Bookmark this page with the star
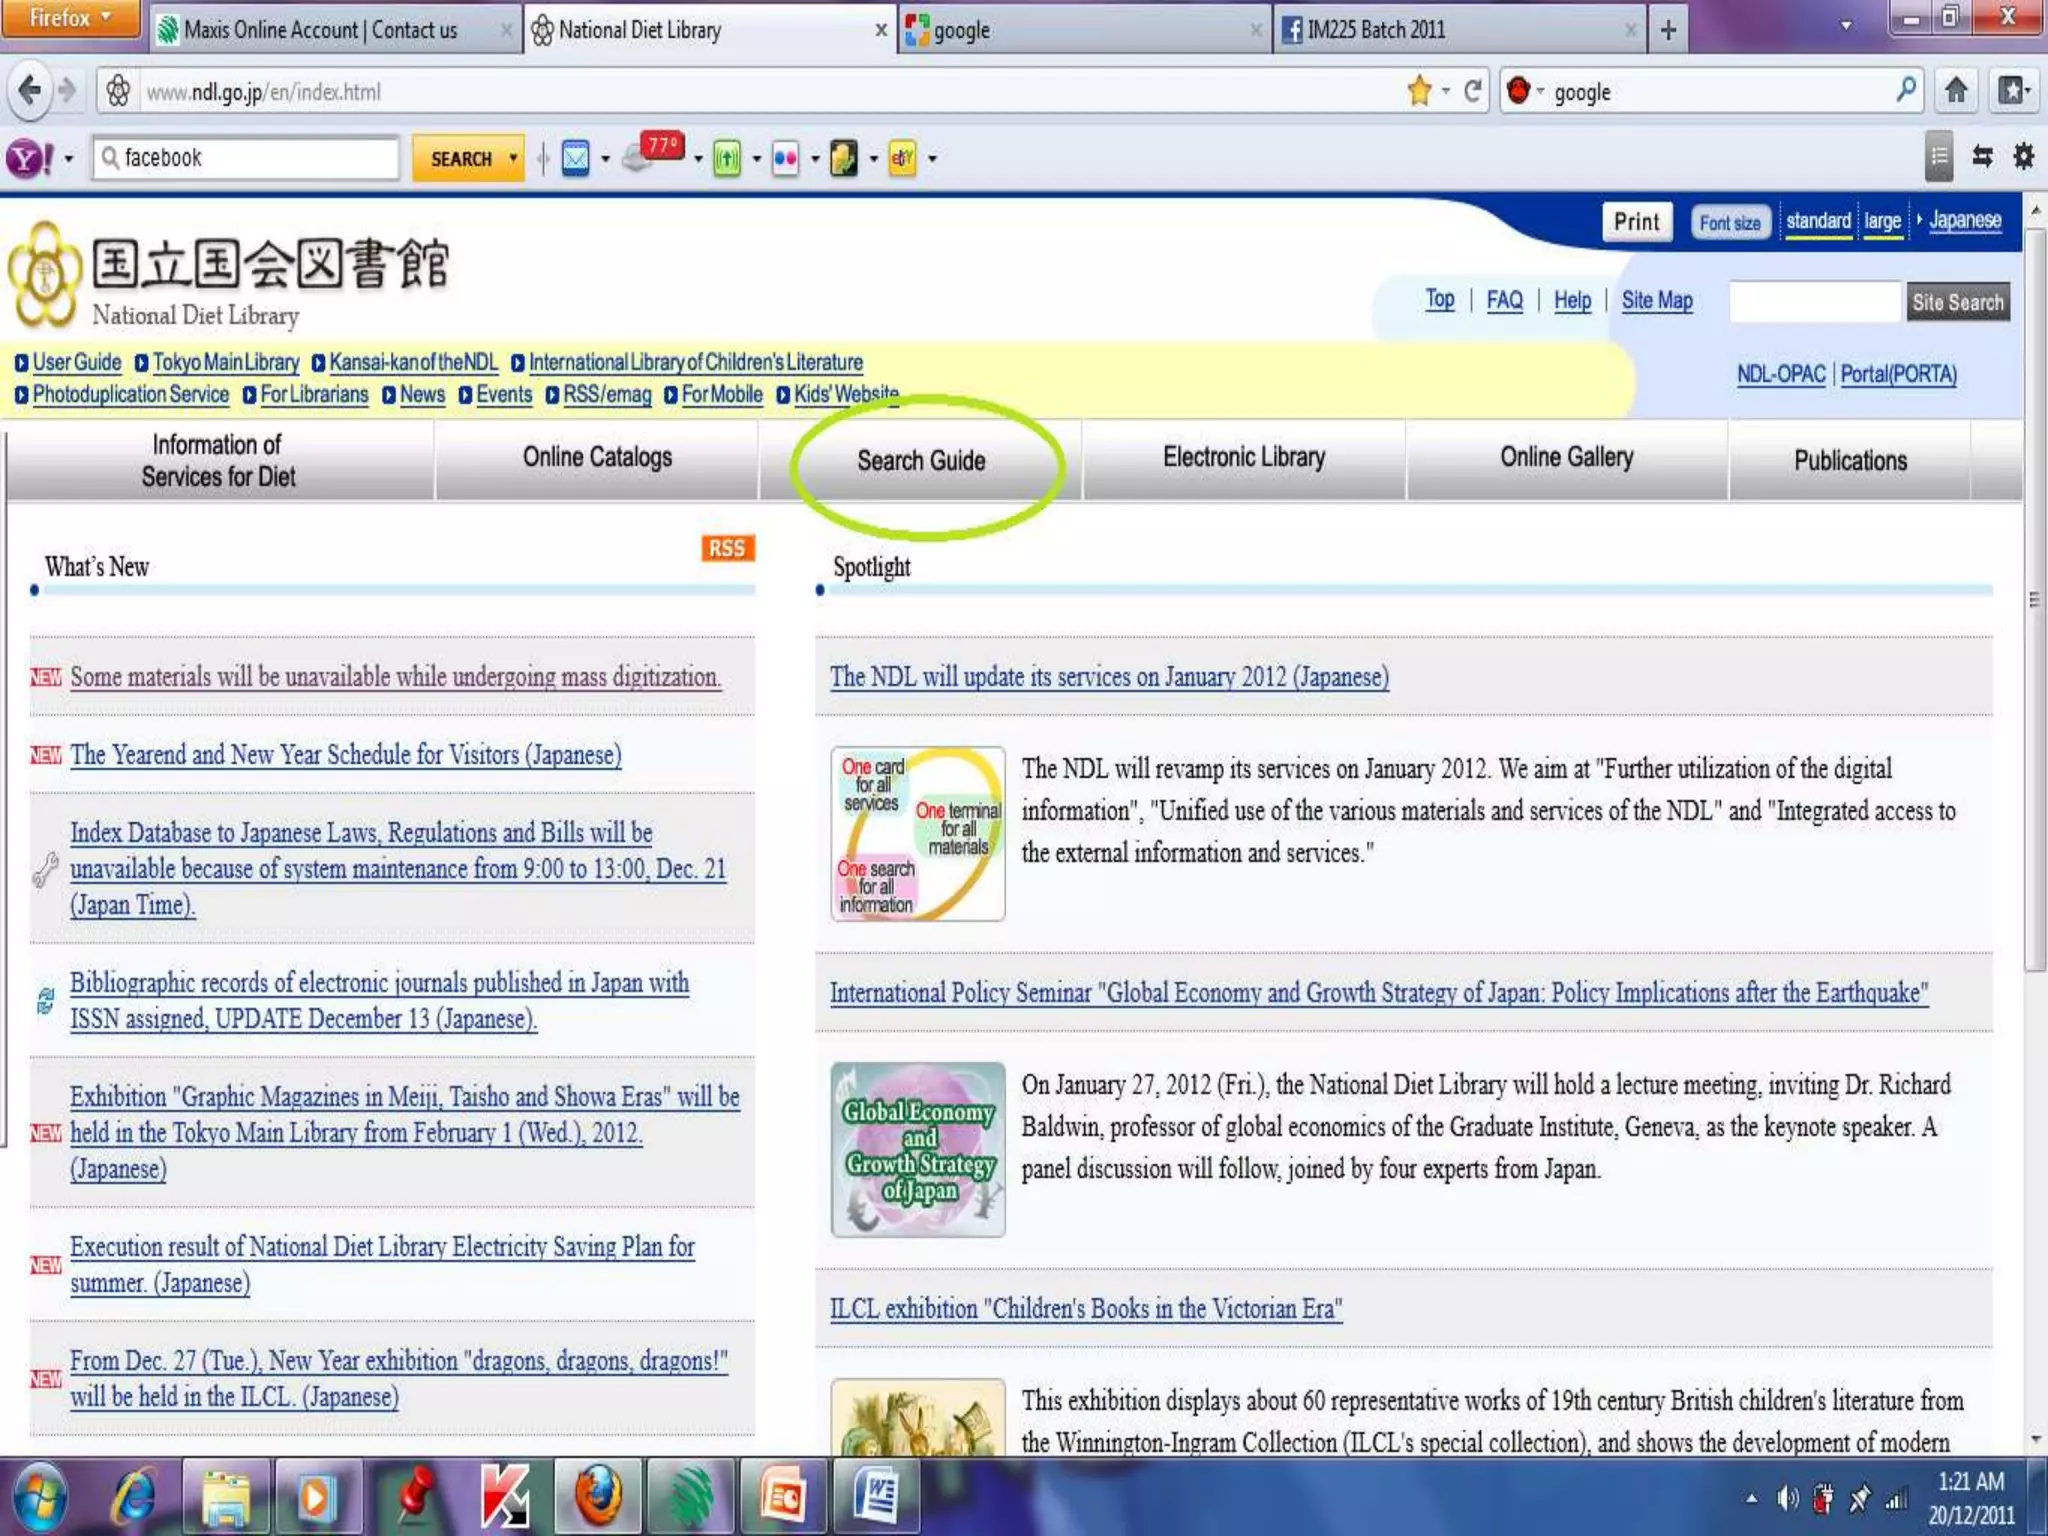The height and width of the screenshot is (1536, 2048). click(1419, 91)
